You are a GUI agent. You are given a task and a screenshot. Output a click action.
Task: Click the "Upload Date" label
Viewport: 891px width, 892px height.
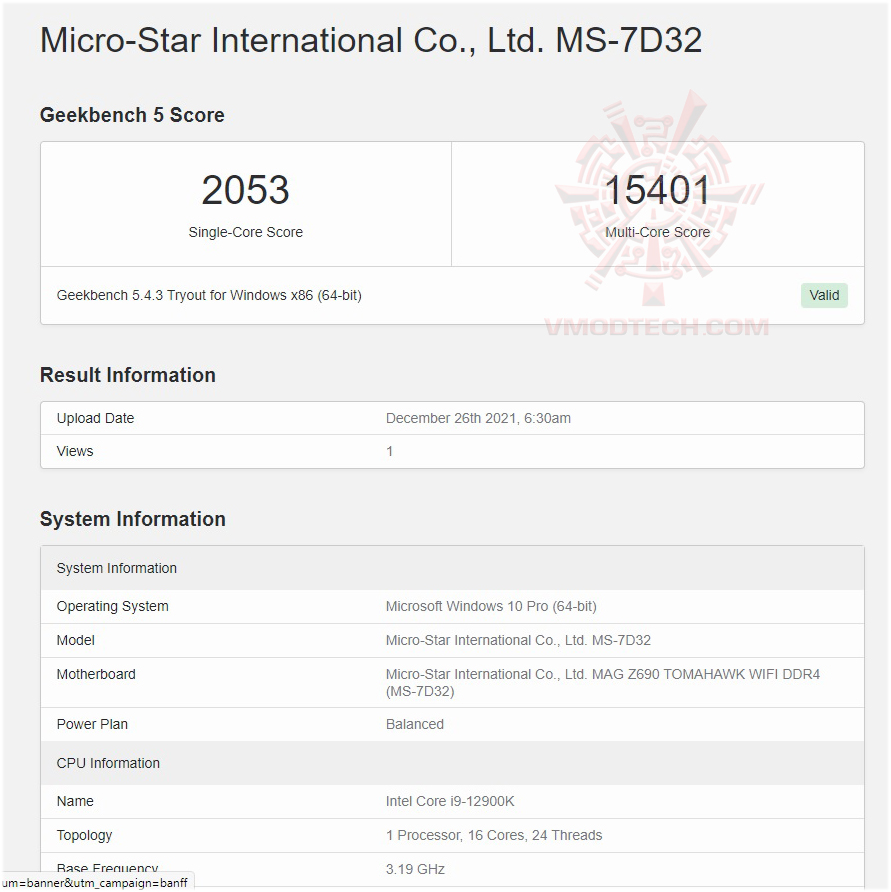tap(95, 418)
